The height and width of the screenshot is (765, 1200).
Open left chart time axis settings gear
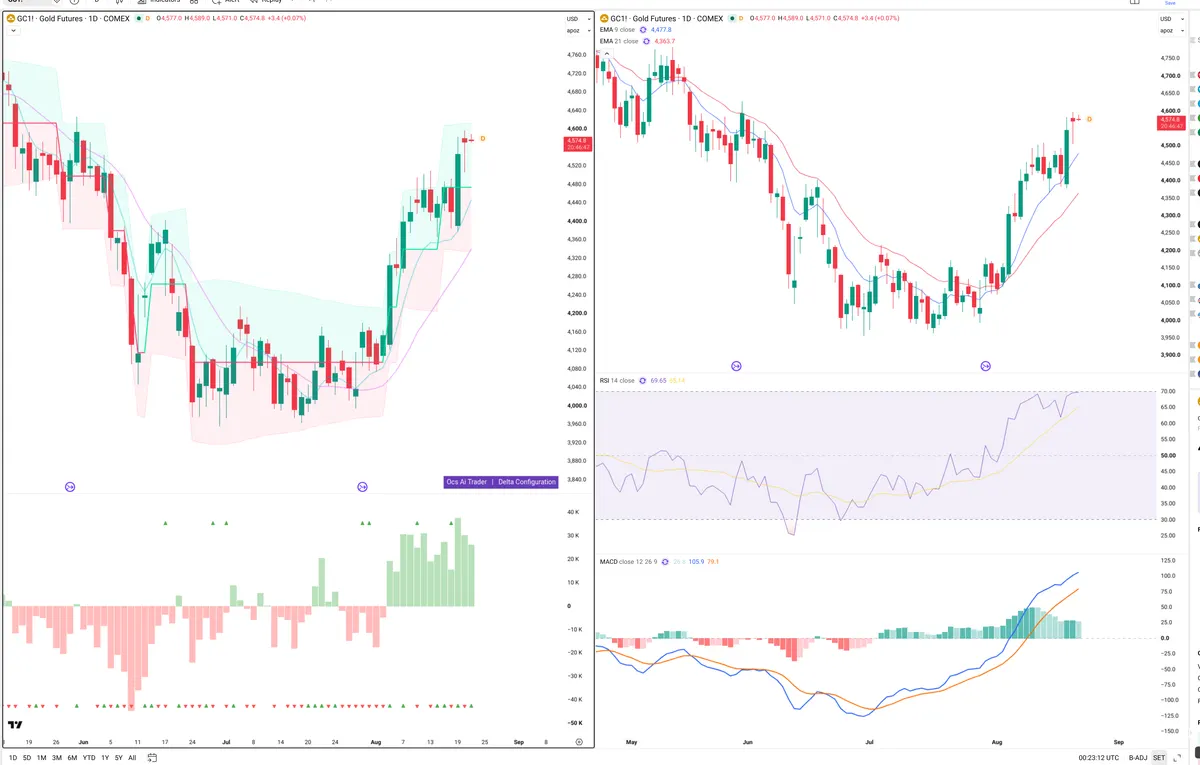click(579, 742)
